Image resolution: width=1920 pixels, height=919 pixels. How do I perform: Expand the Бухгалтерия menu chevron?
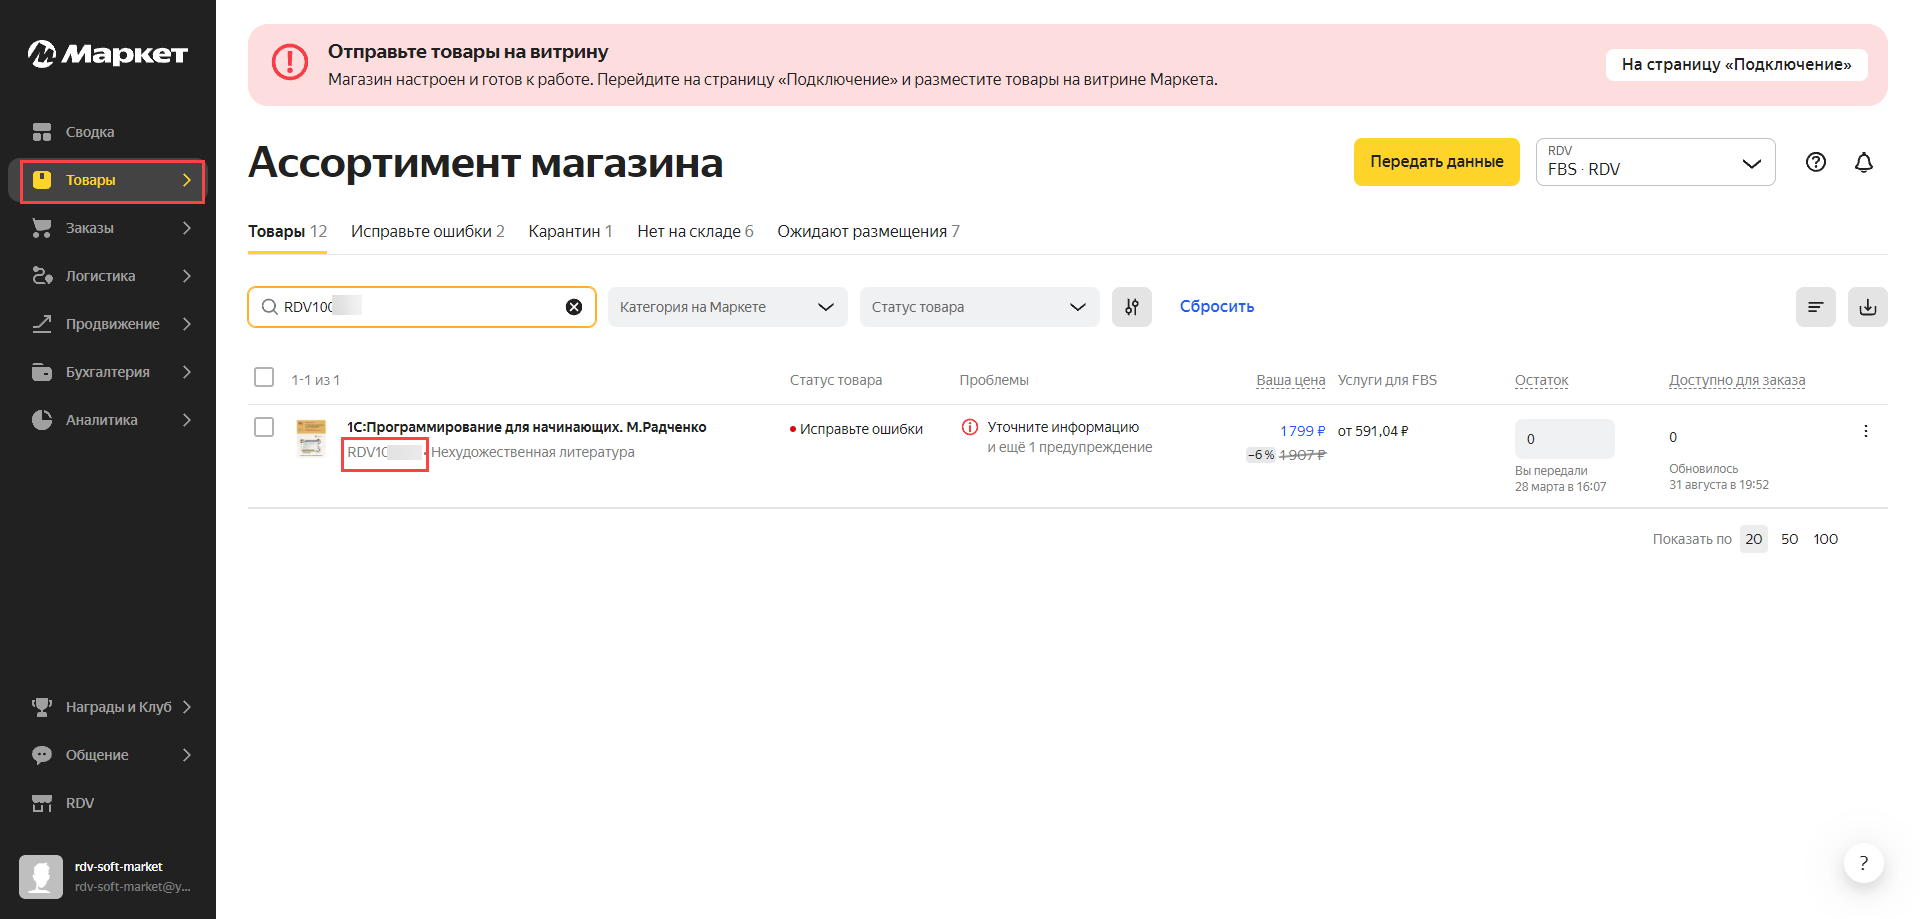(187, 372)
